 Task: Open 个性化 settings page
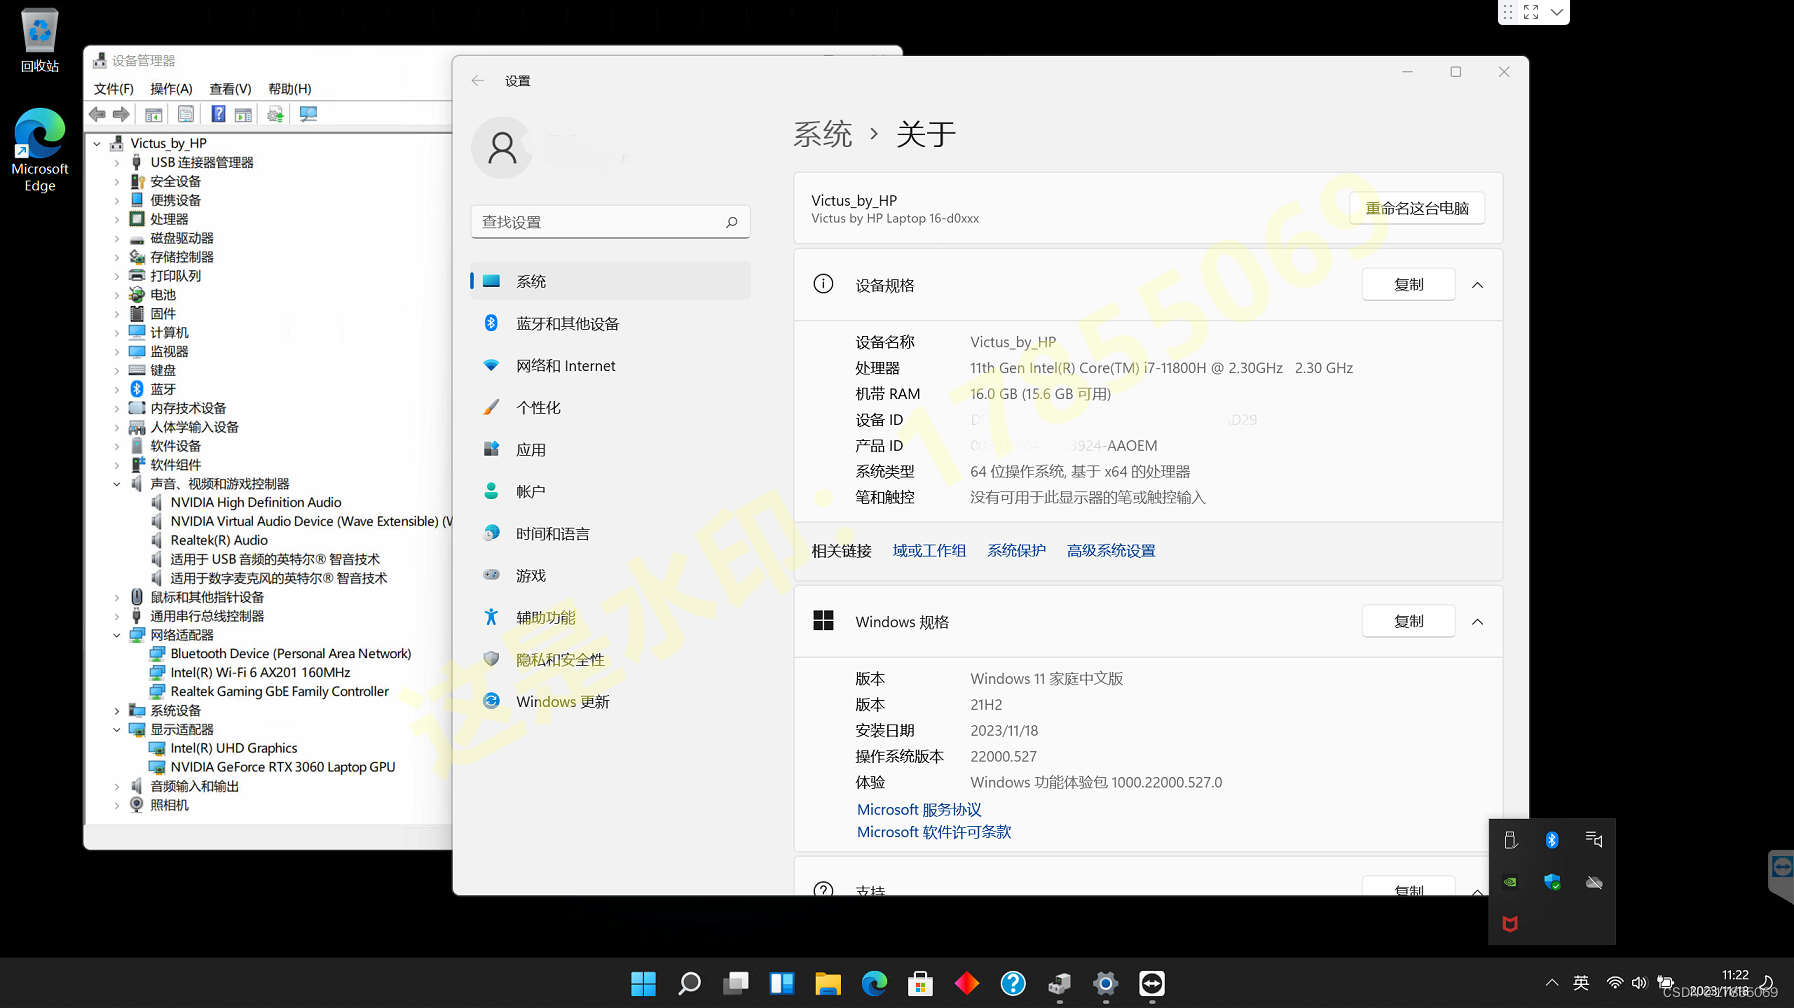610,407
